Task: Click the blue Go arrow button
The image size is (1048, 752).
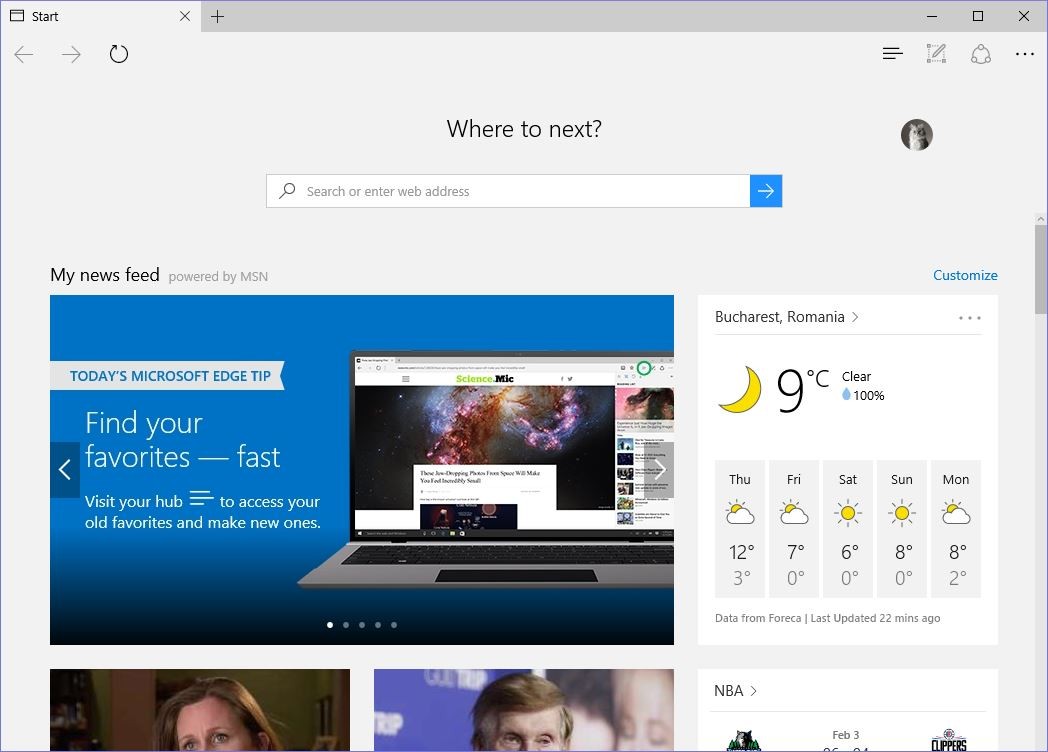Action: 765,191
